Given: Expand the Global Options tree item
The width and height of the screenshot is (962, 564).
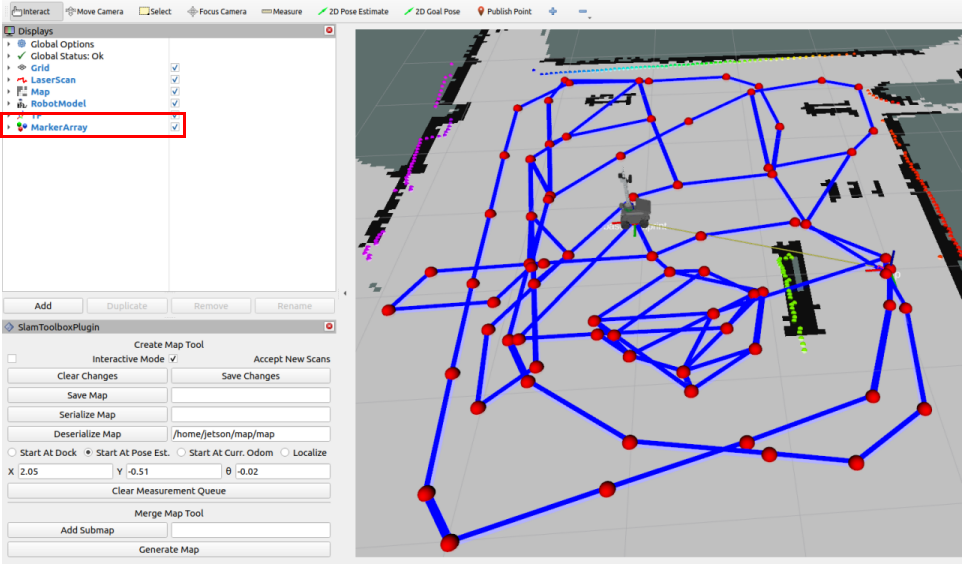Looking at the screenshot, I should pyautogui.click(x=9, y=44).
